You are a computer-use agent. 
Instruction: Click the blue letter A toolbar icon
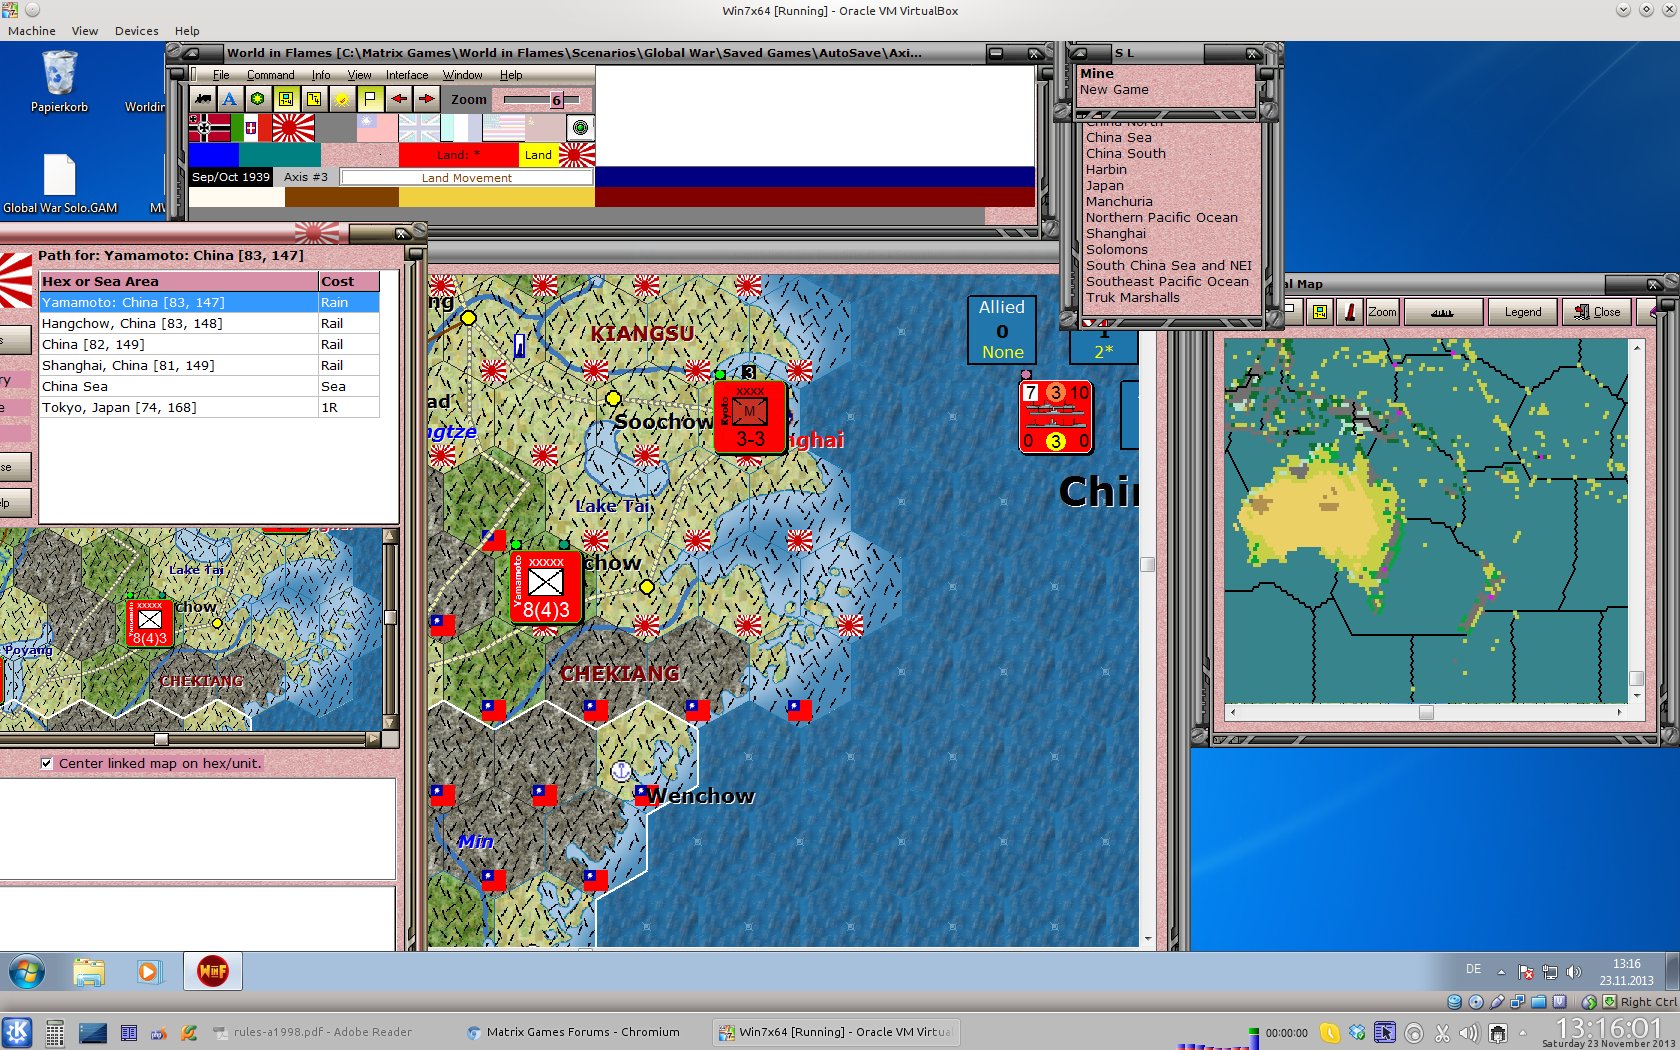[230, 99]
